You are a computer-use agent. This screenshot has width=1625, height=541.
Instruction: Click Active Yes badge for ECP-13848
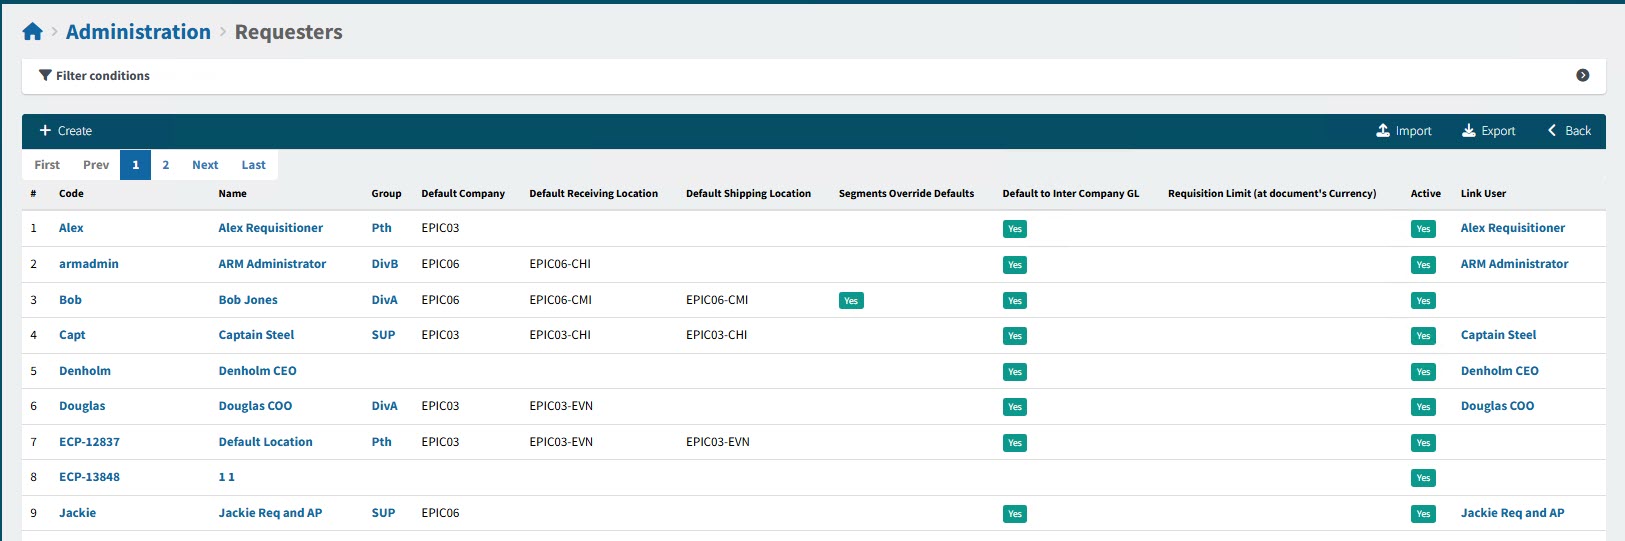pos(1423,478)
